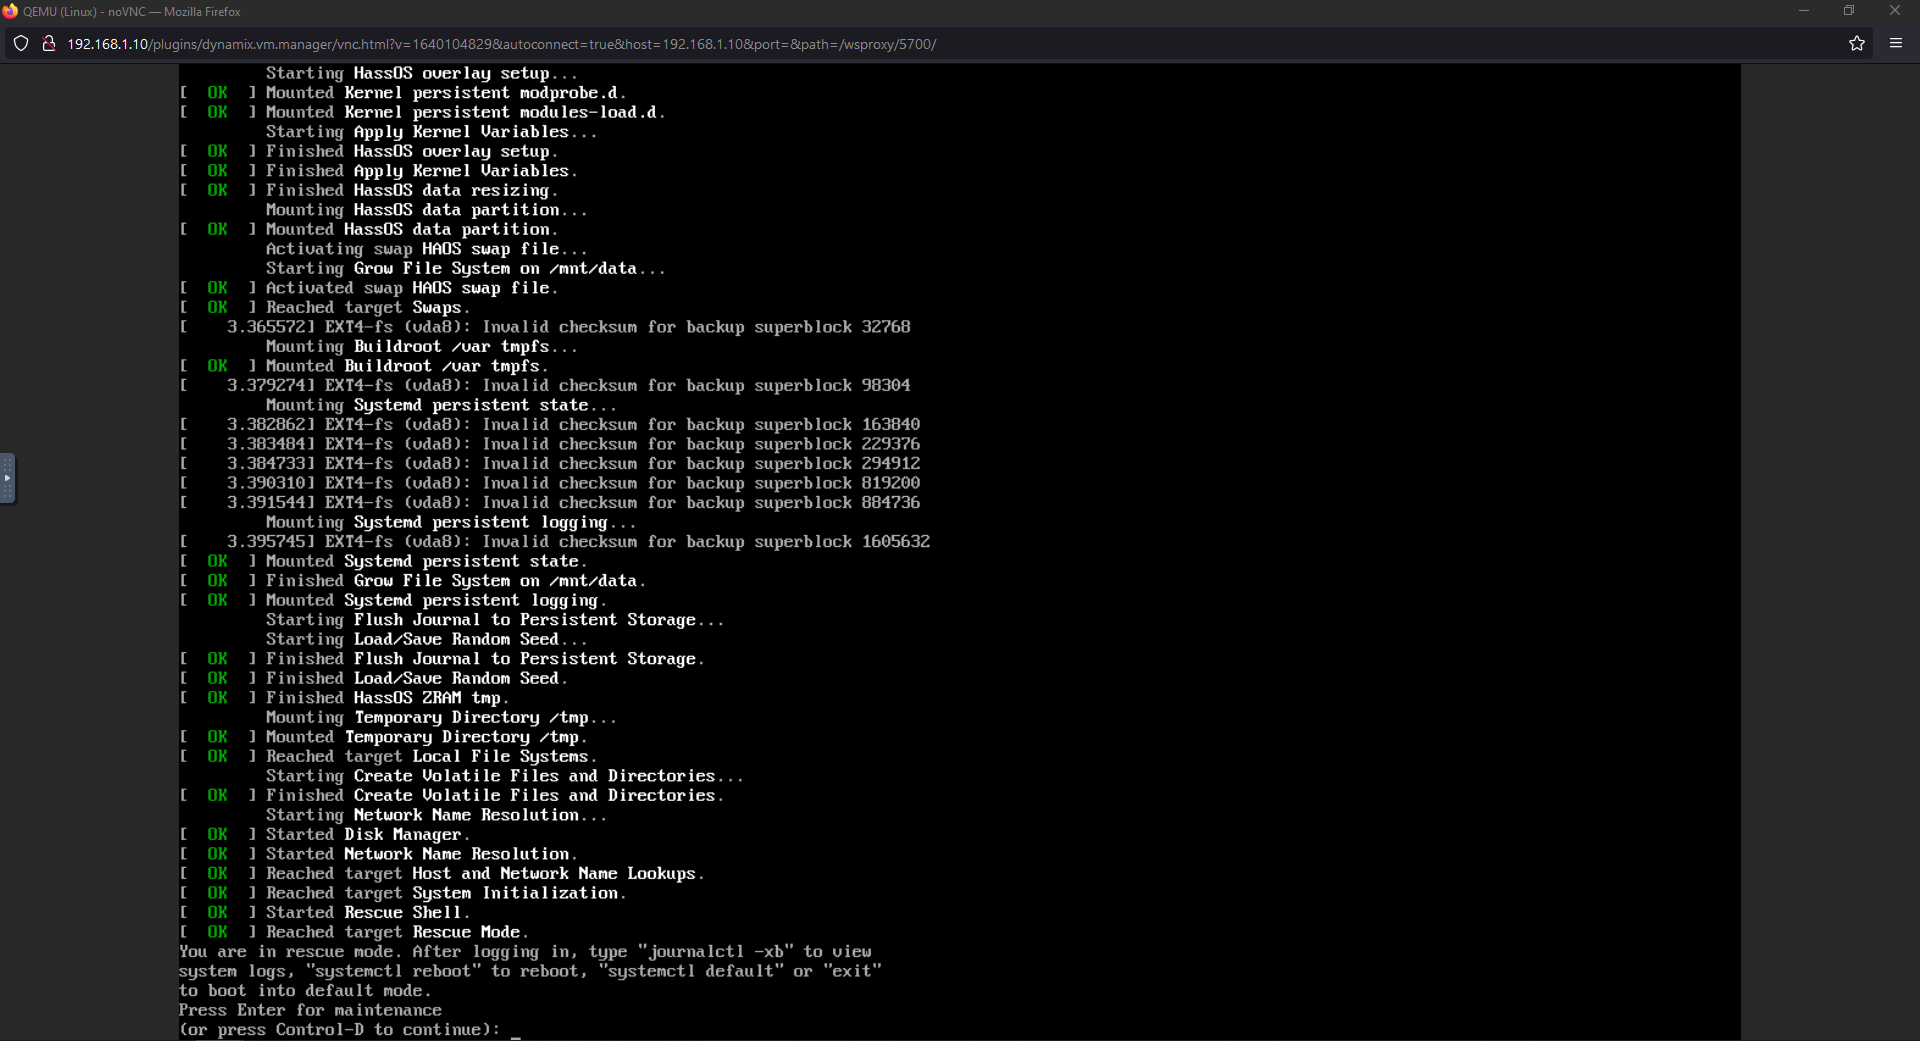
Task: Click 'Invalid checksum for backup superblock 884736' line
Action: [x=550, y=503]
